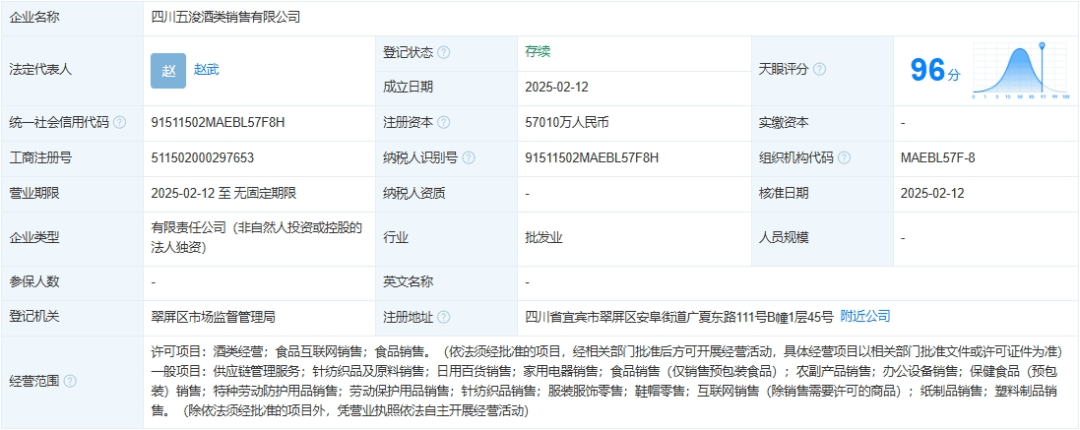Click the help icon beside 注册资本
This screenshot has height=430, width=1080.
click(444, 123)
